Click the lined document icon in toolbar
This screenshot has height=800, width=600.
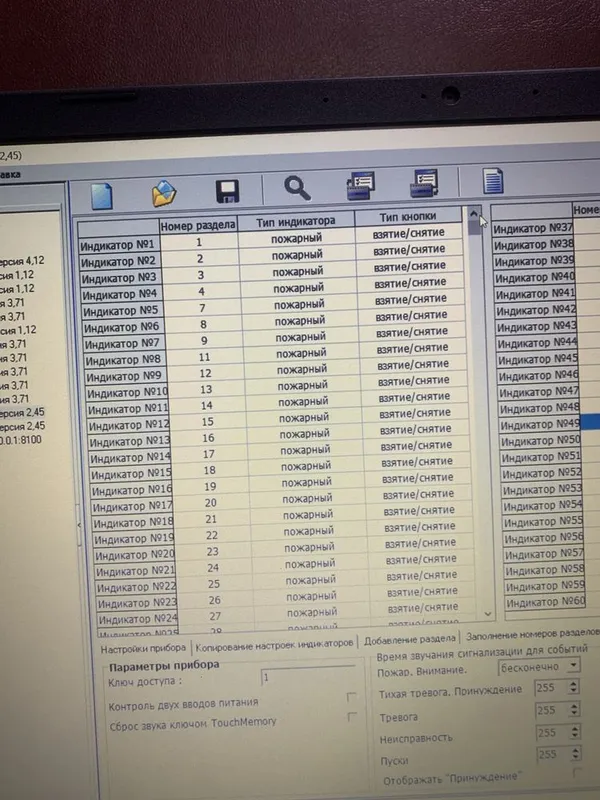tap(493, 181)
